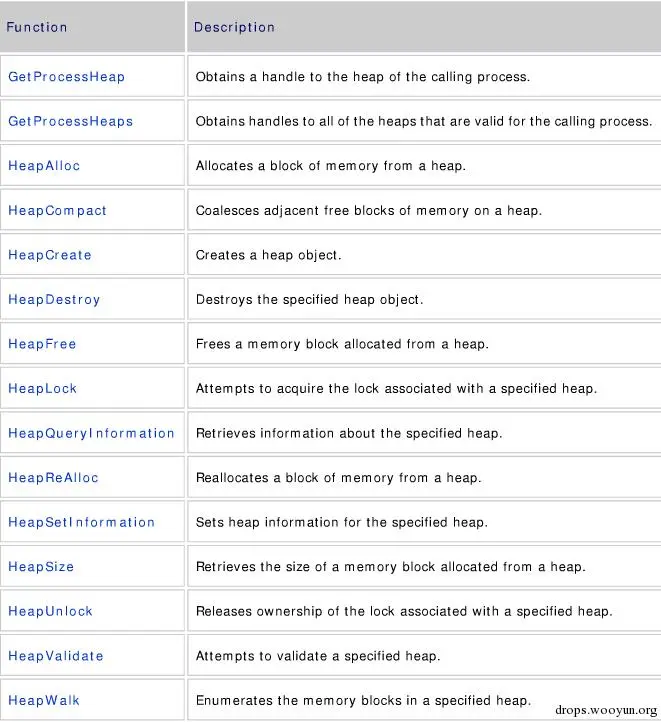Click the HeapAlloc description text

[x=330, y=166]
